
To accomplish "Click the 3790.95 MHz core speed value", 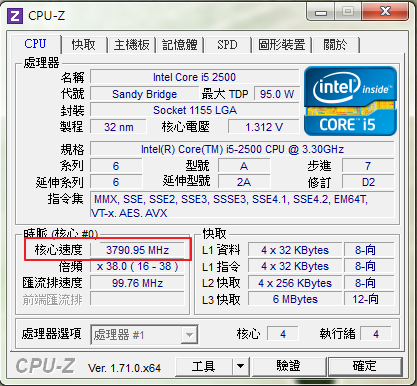I will pos(137,250).
